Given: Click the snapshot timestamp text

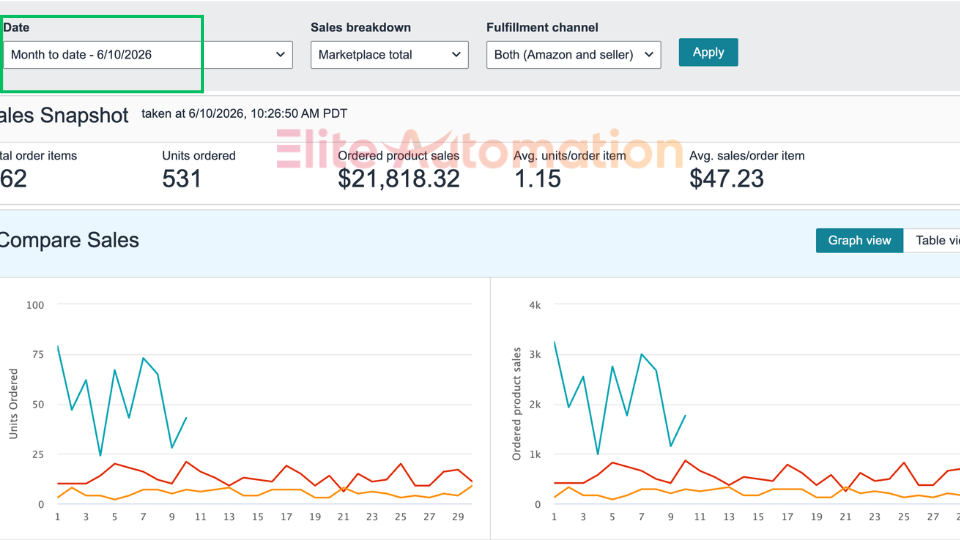Looking at the screenshot, I should (244, 114).
